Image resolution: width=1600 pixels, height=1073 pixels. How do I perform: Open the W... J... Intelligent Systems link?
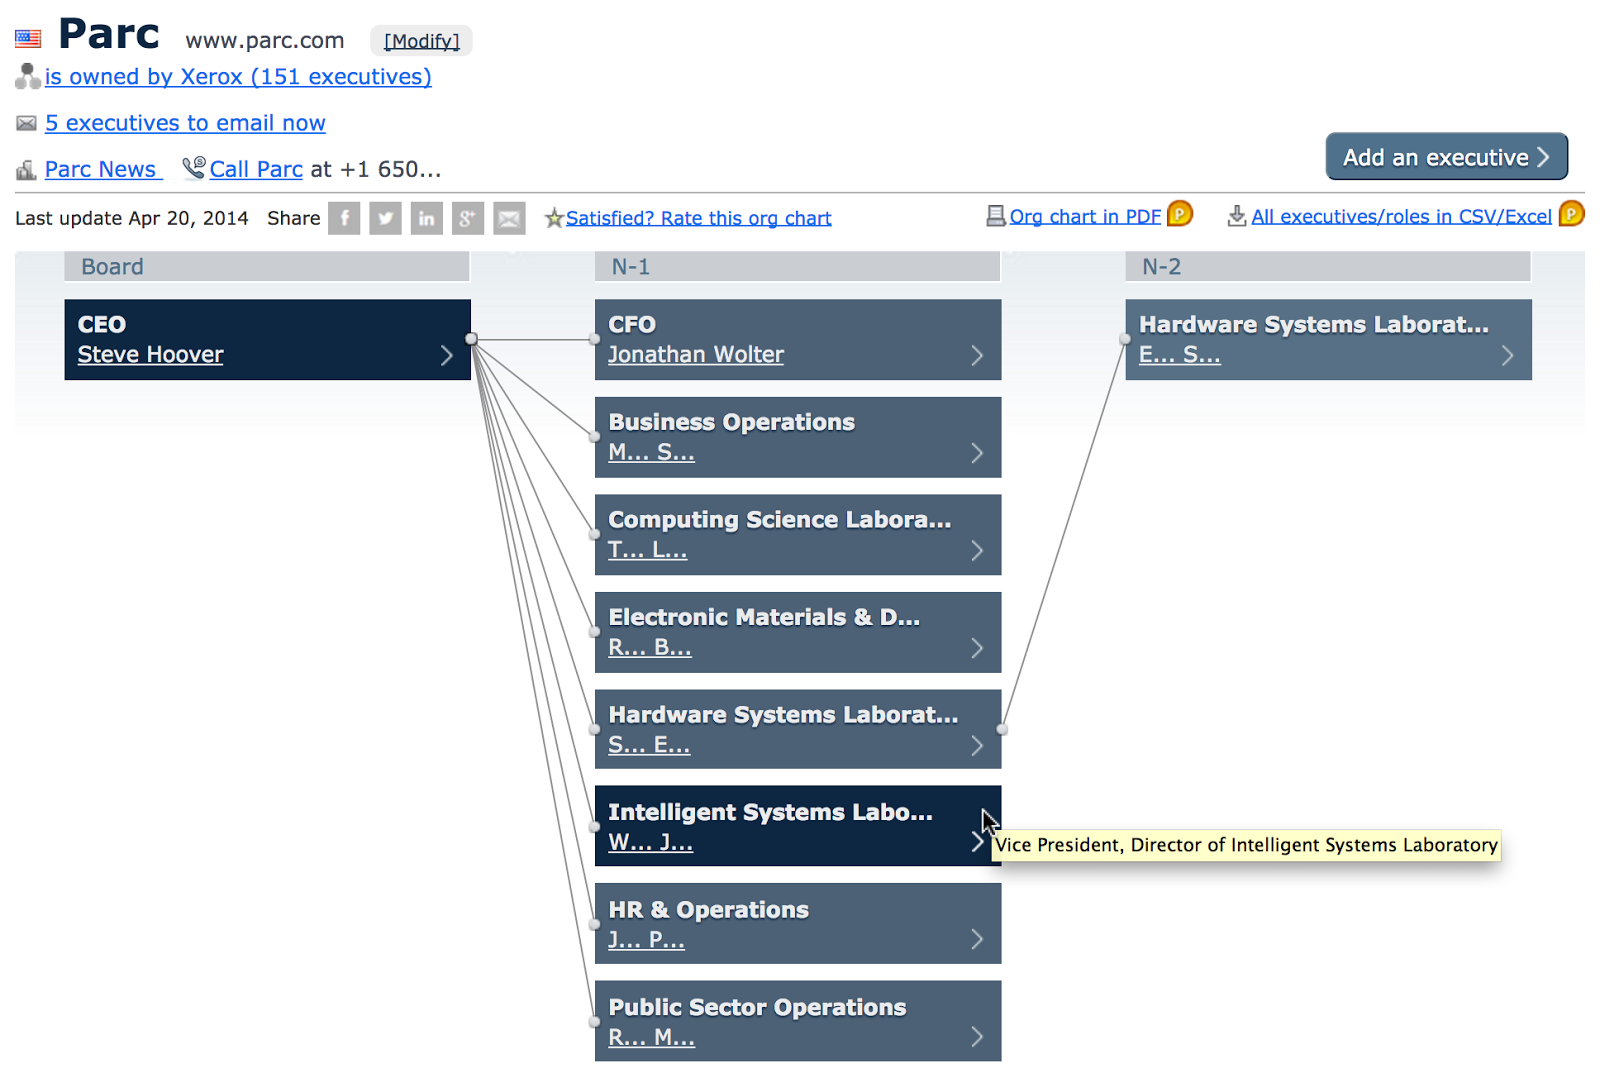[650, 843]
